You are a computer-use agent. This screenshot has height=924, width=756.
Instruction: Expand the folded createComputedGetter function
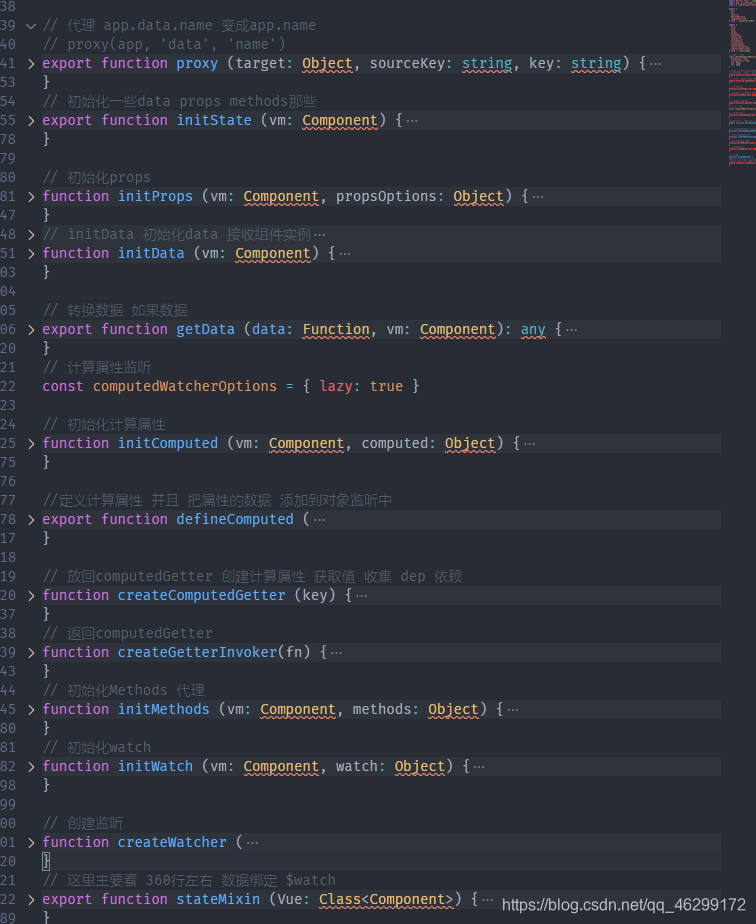tap(31, 596)
